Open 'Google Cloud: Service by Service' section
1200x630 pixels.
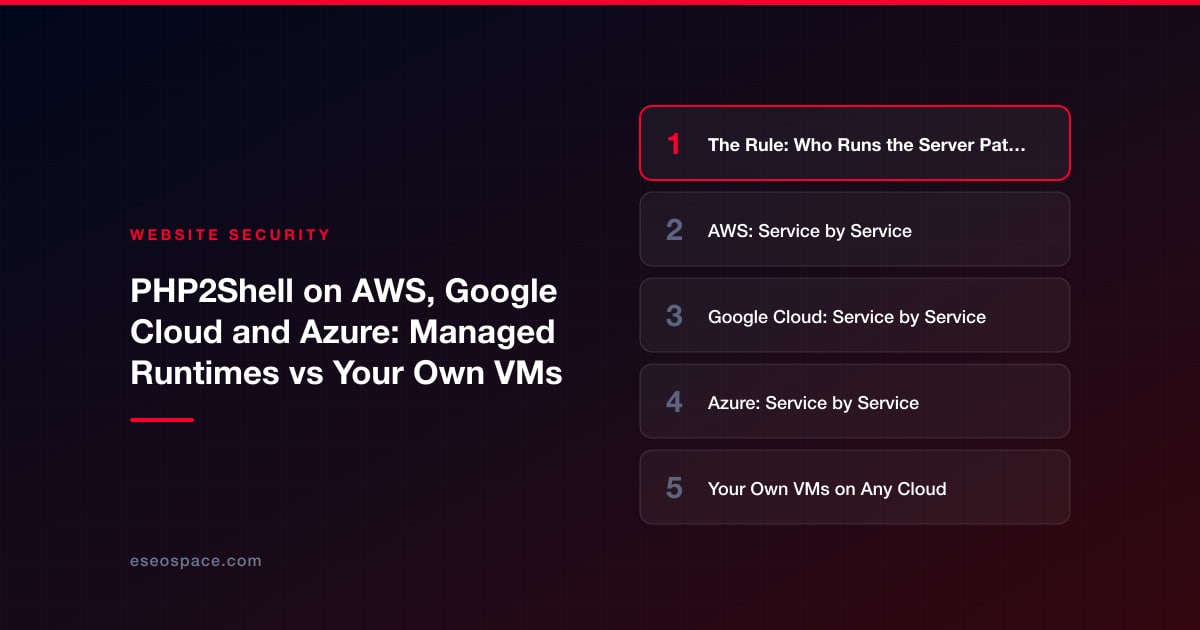click(855, 315)
